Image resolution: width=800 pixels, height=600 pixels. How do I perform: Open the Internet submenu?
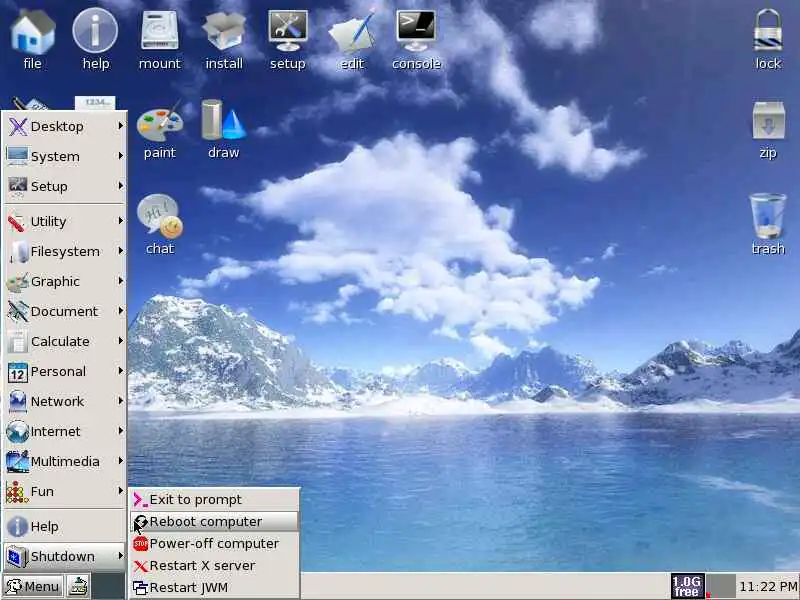click(65, 432)
